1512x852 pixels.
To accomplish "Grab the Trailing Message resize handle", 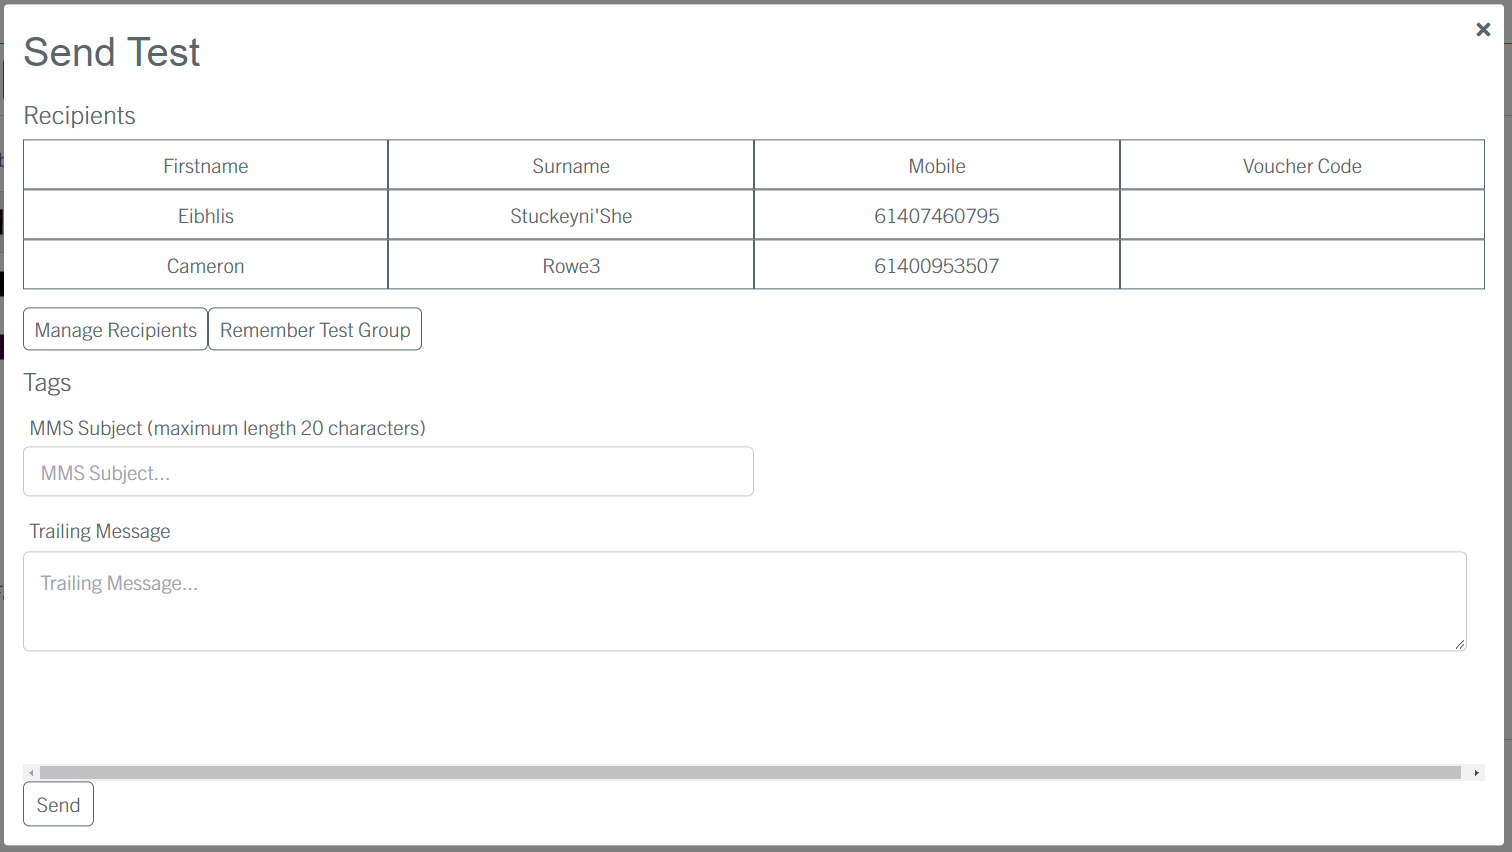I will (x=1460, y=645).
